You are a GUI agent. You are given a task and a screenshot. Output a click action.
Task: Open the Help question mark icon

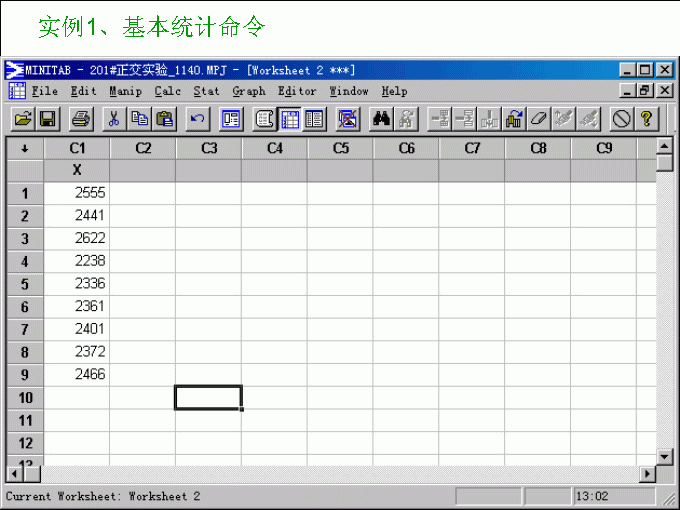(x=647, y=118)
